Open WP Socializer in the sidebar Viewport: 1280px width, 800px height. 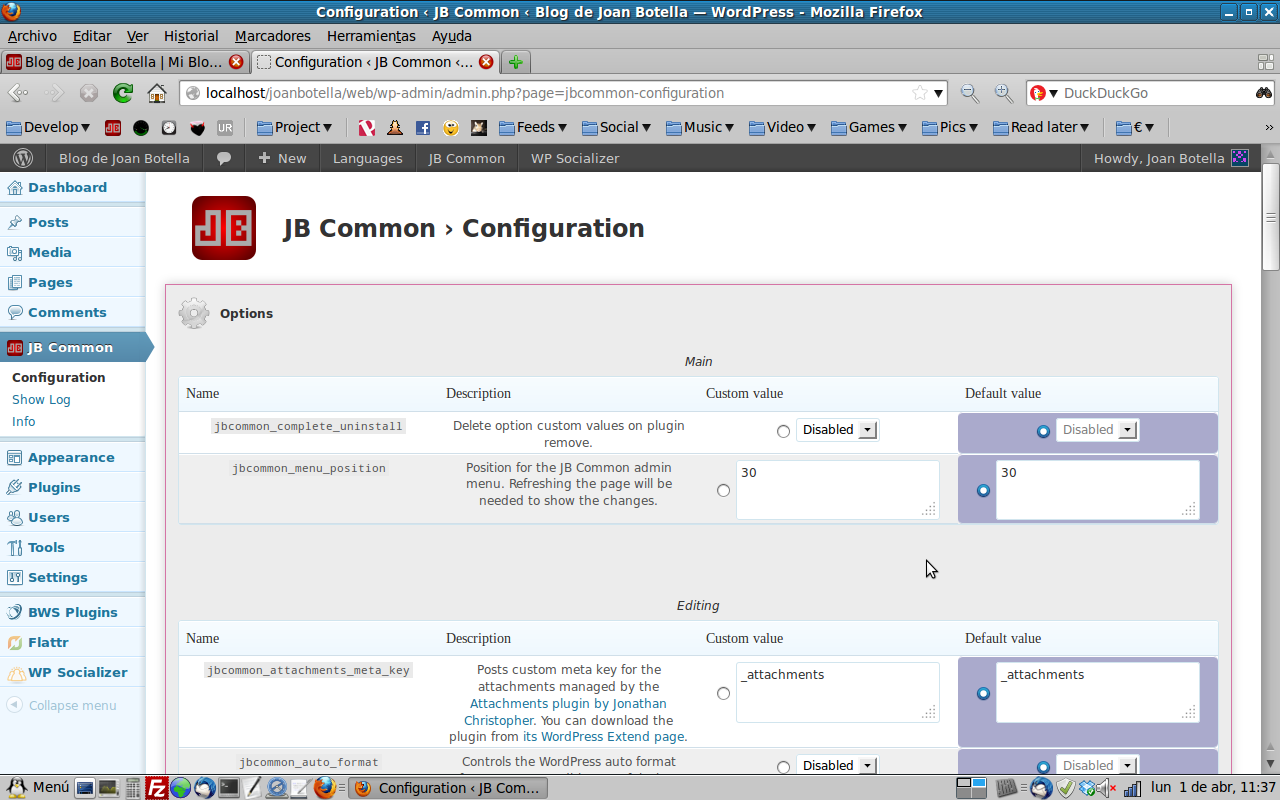(x=78, y=672)
